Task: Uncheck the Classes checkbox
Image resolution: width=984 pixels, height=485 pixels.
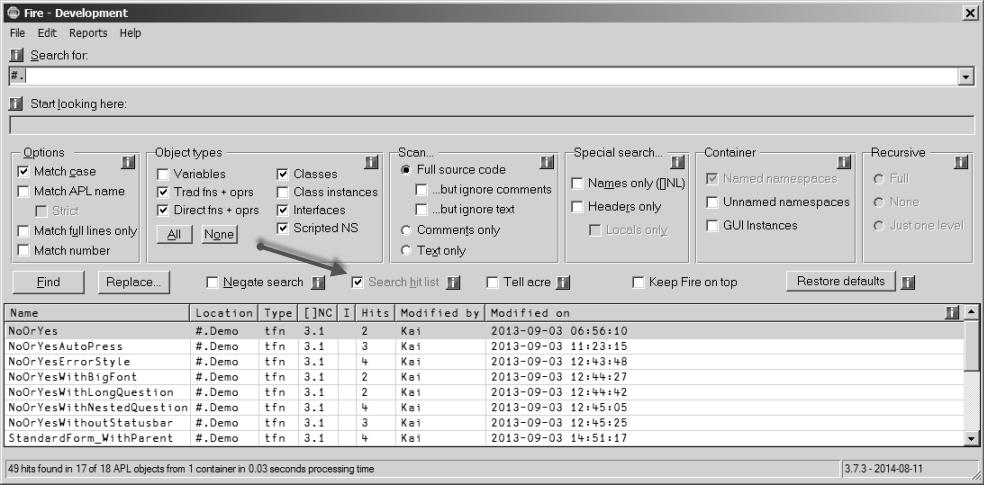Action: (282, 174)
